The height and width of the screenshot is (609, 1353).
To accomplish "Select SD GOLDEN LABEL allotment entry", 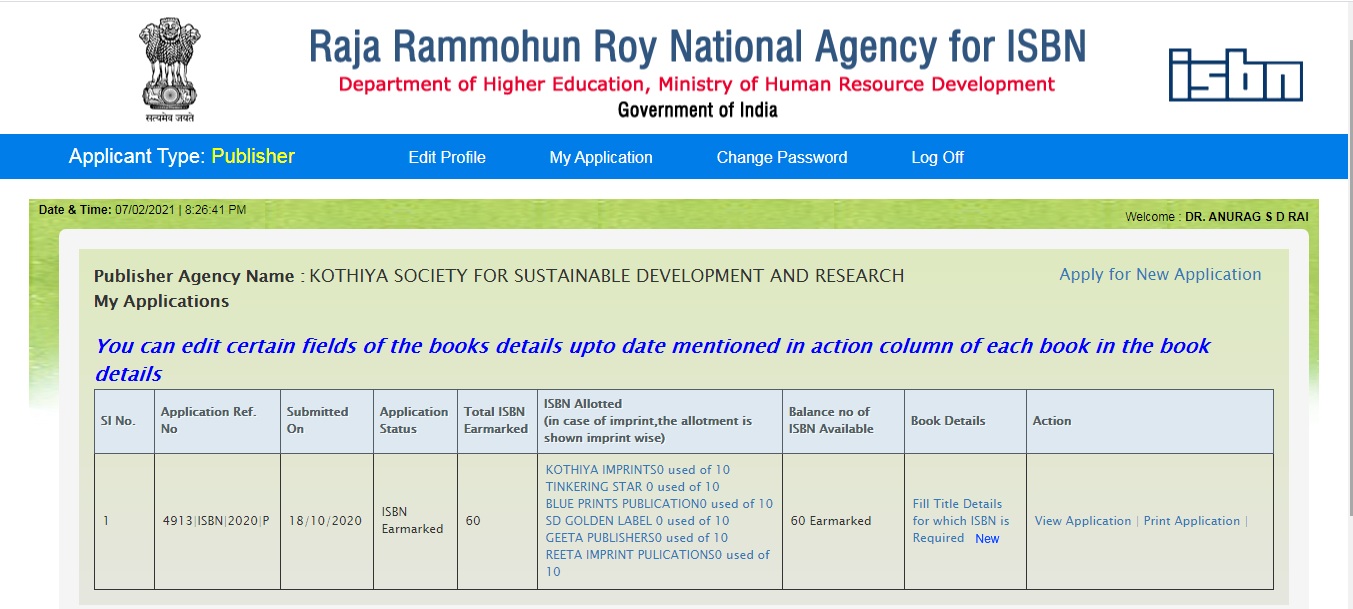I will [637, 521].
